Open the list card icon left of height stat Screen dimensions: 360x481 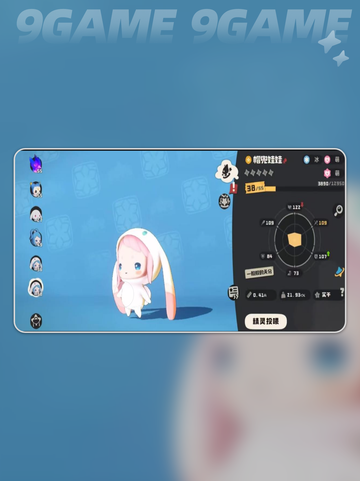tap(233, 293)
